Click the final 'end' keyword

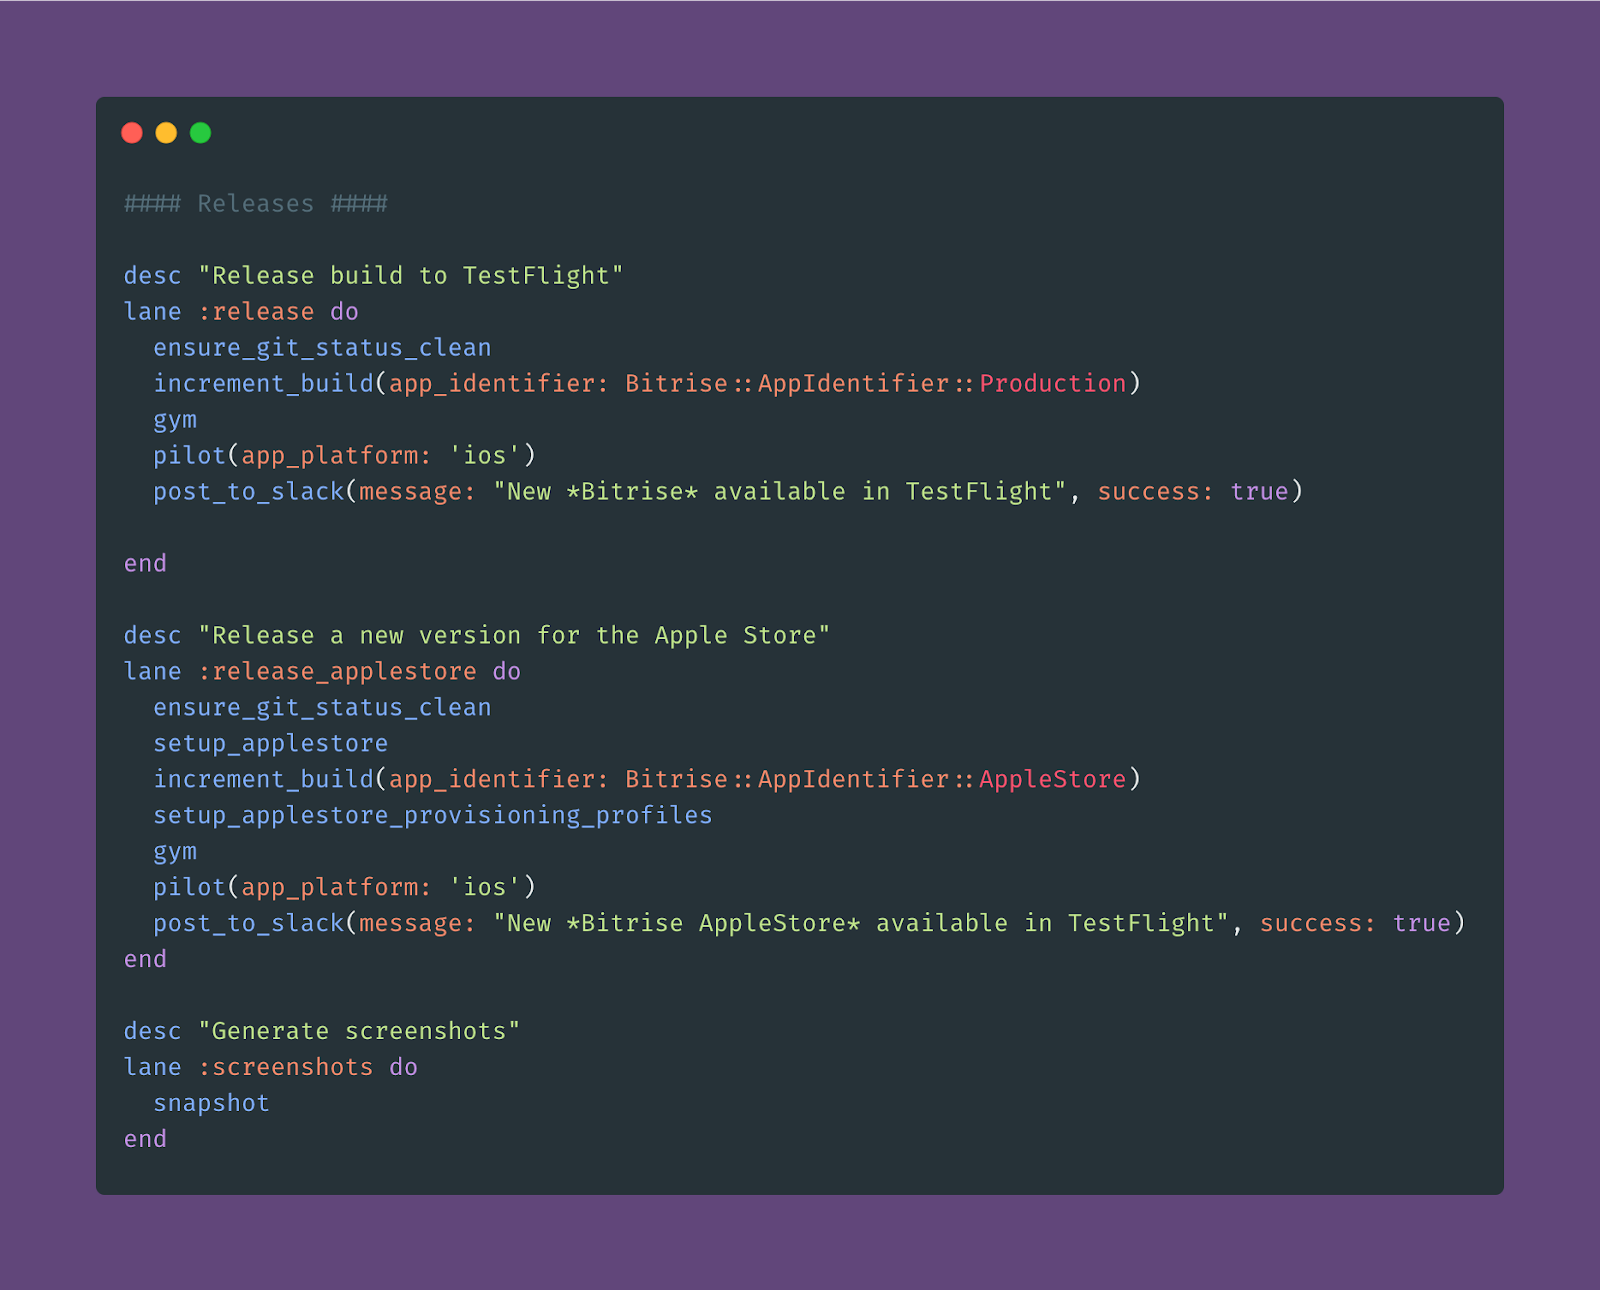pos(145,1140)
